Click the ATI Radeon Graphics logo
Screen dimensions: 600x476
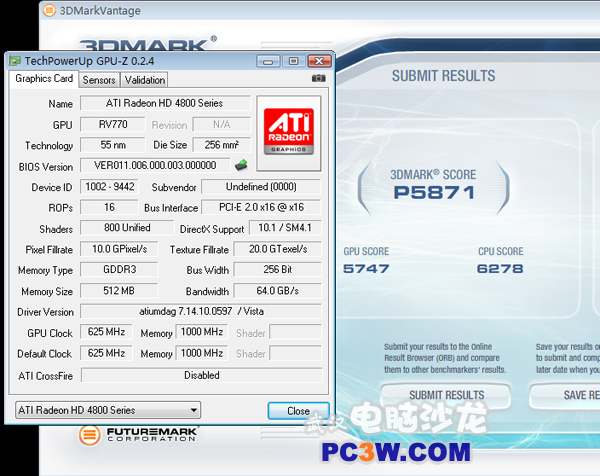(x=289, y=132)
